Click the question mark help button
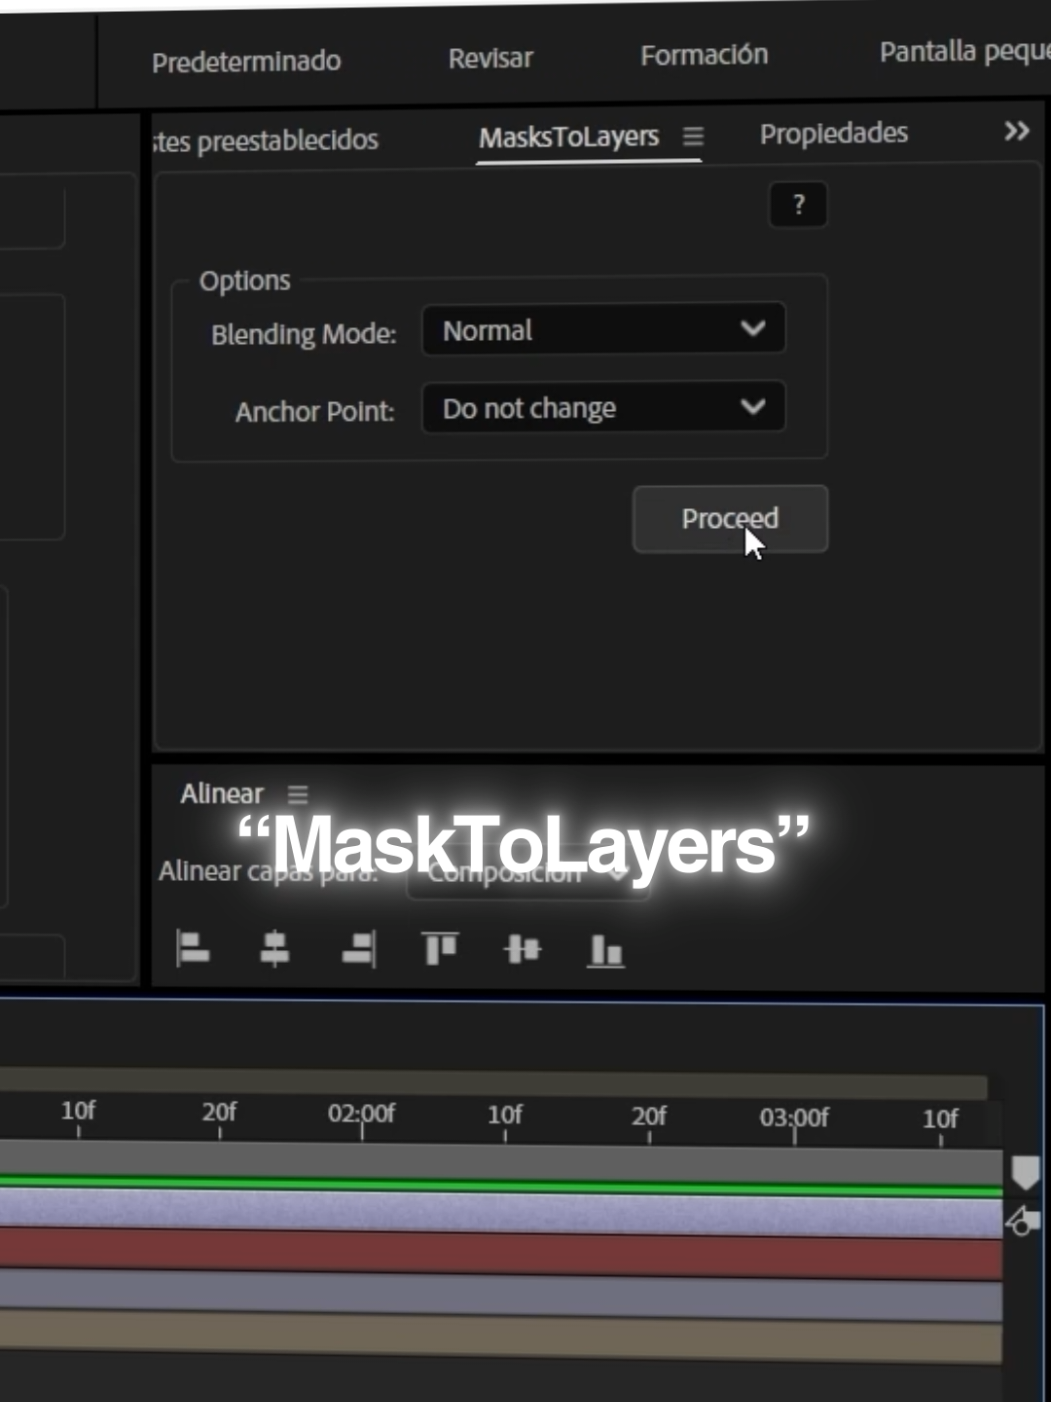 click(x=798, y=205)
